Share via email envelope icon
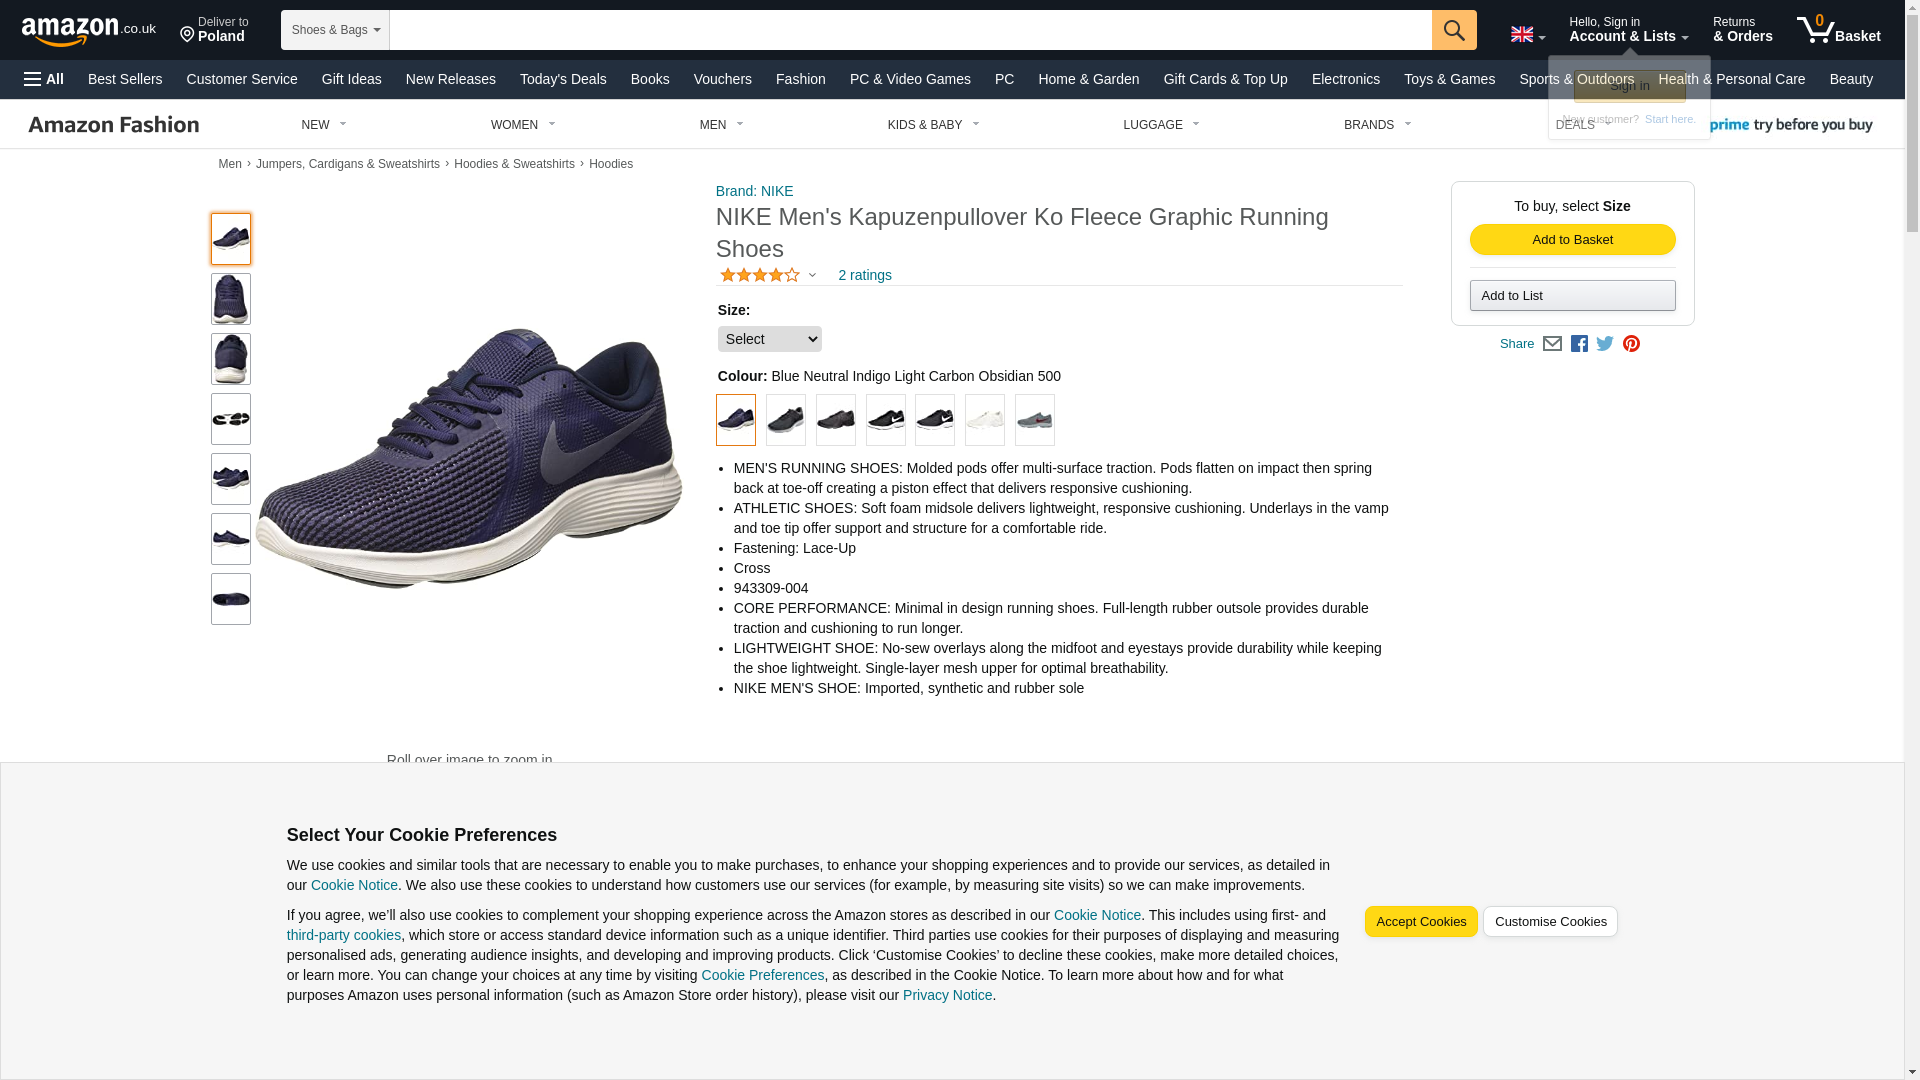The width and height of the screenshot is (1920, 1080). click(x=1552, y=344)
